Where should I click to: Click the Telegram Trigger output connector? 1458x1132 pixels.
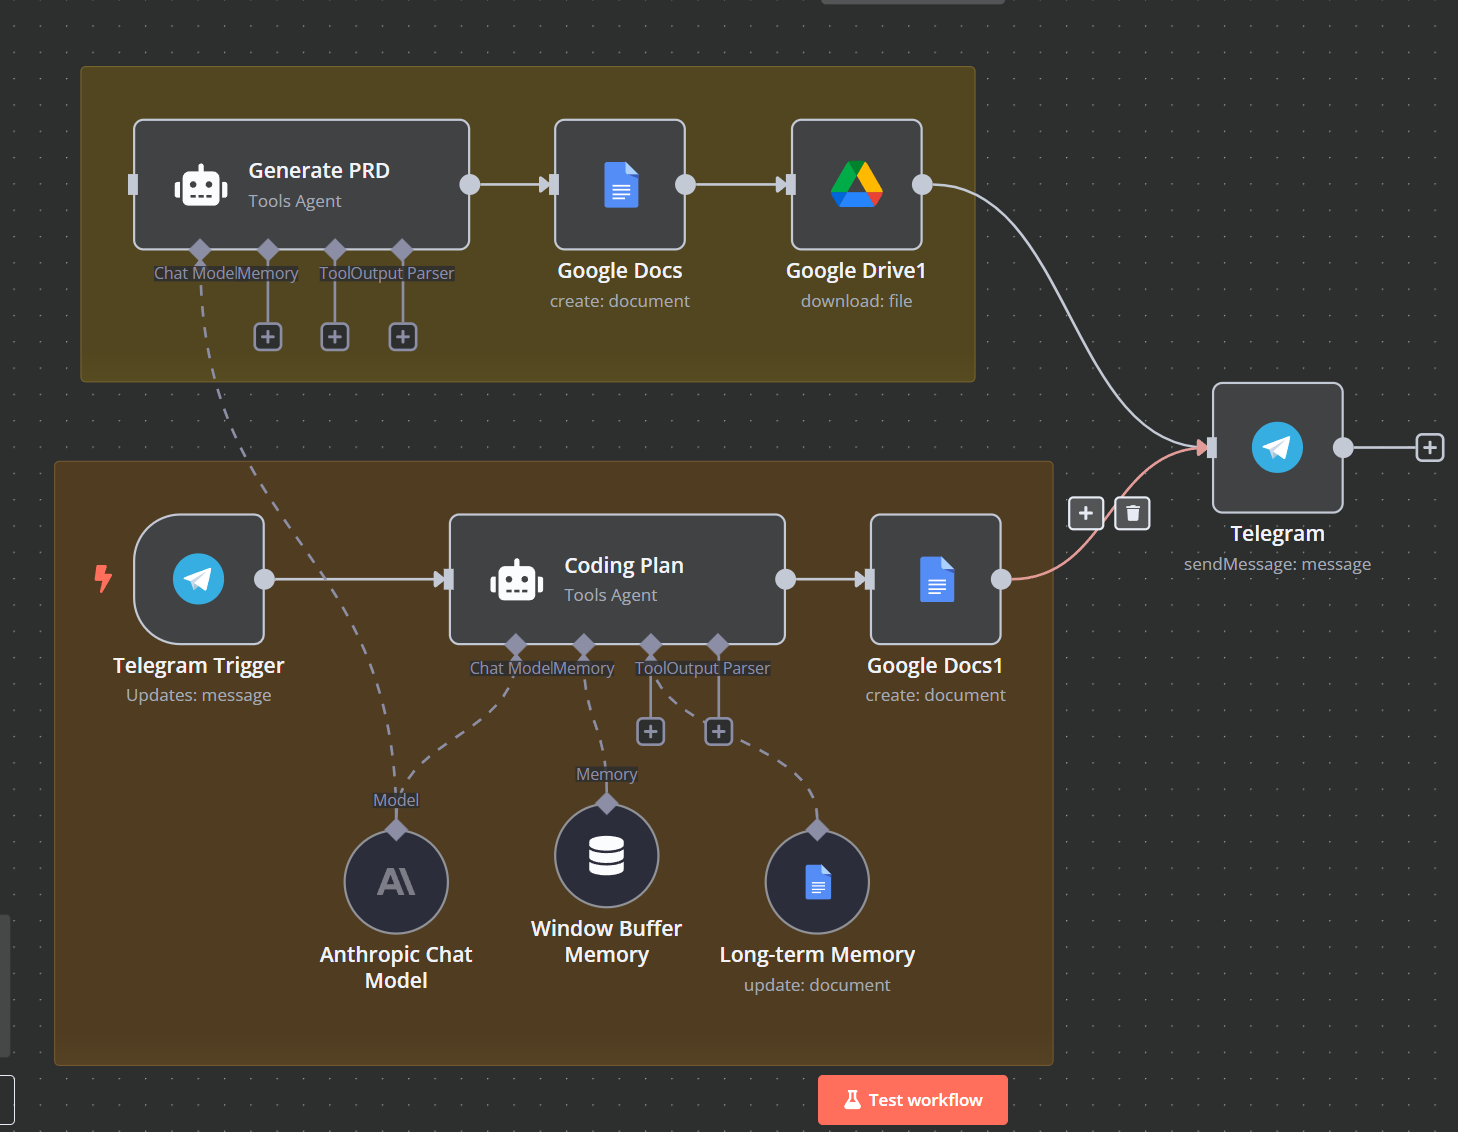(x=264, y=579)
